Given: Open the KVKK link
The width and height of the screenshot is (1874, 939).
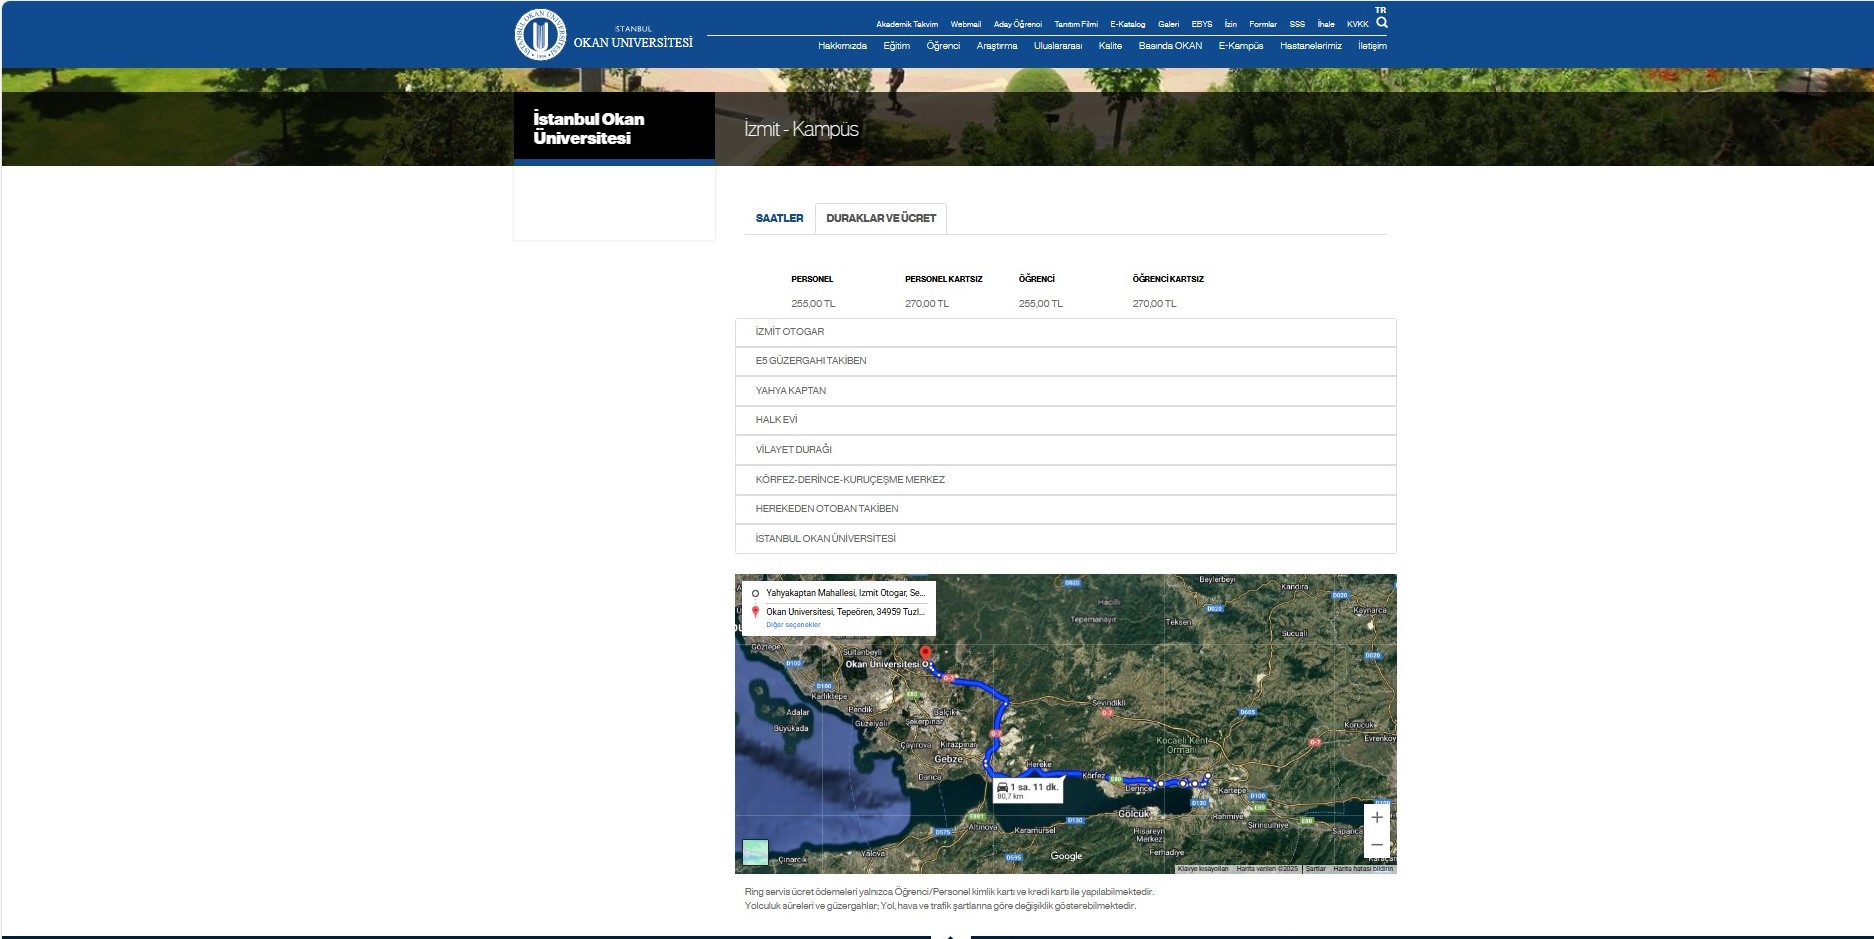Looking at the screenshot, I should (x=1357, y=24).
